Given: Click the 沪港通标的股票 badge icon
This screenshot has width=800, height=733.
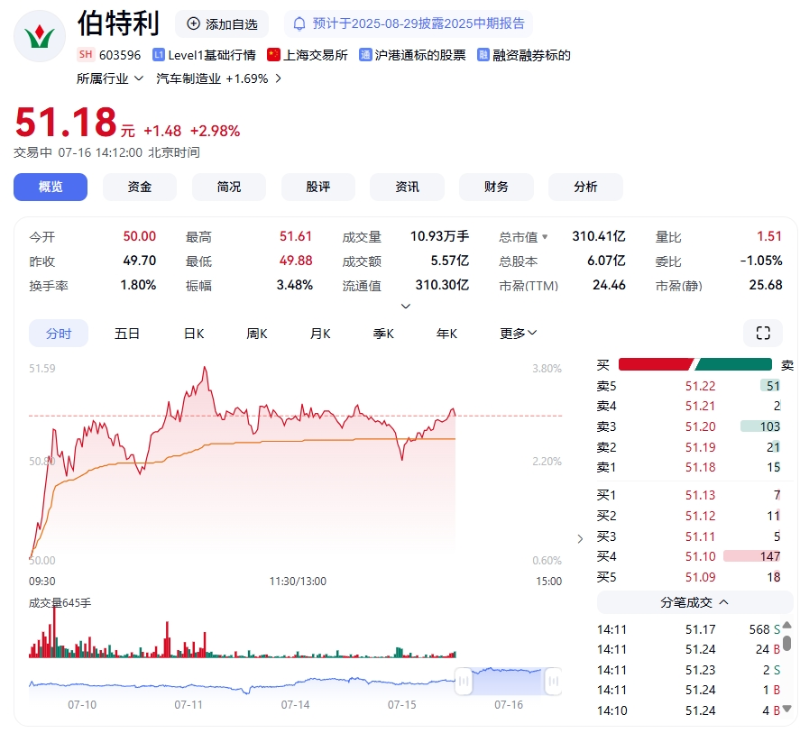Looking at the screenshot, I should [x=365, y=55].
